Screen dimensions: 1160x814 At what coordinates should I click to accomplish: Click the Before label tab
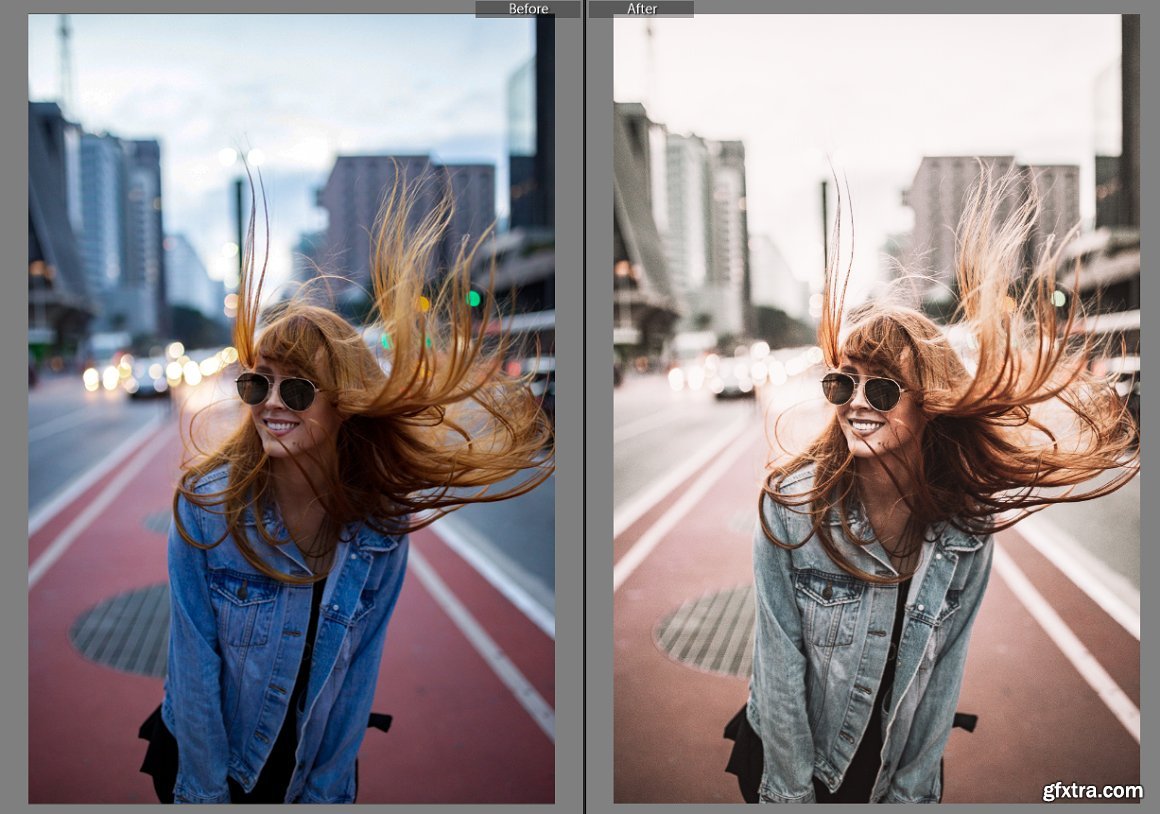click(527, 9)
